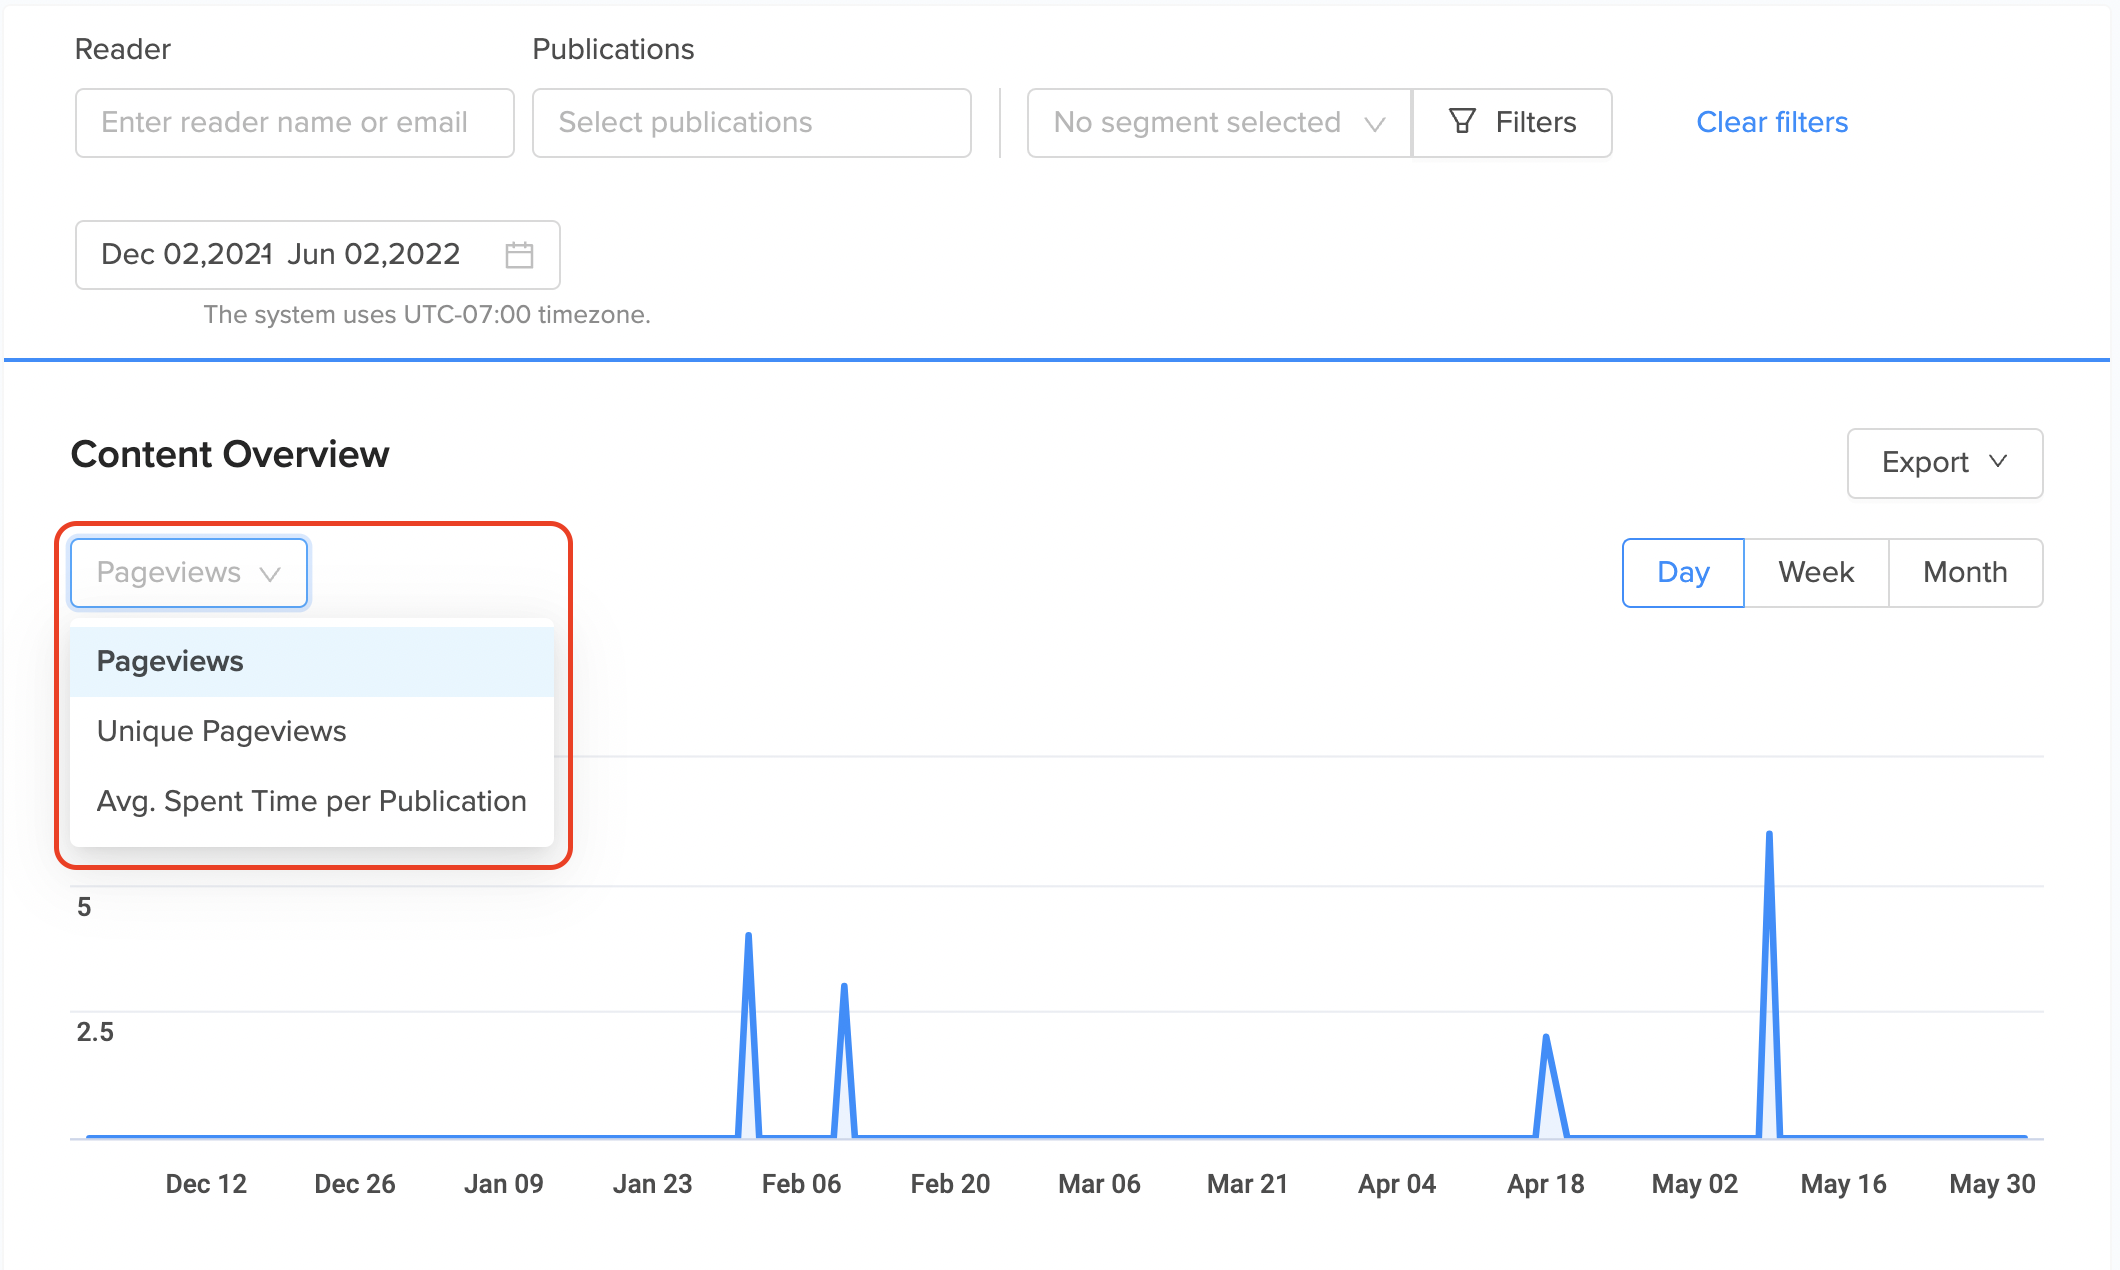Pick the highlighted Pageviews option

click(x=170, y=661)
